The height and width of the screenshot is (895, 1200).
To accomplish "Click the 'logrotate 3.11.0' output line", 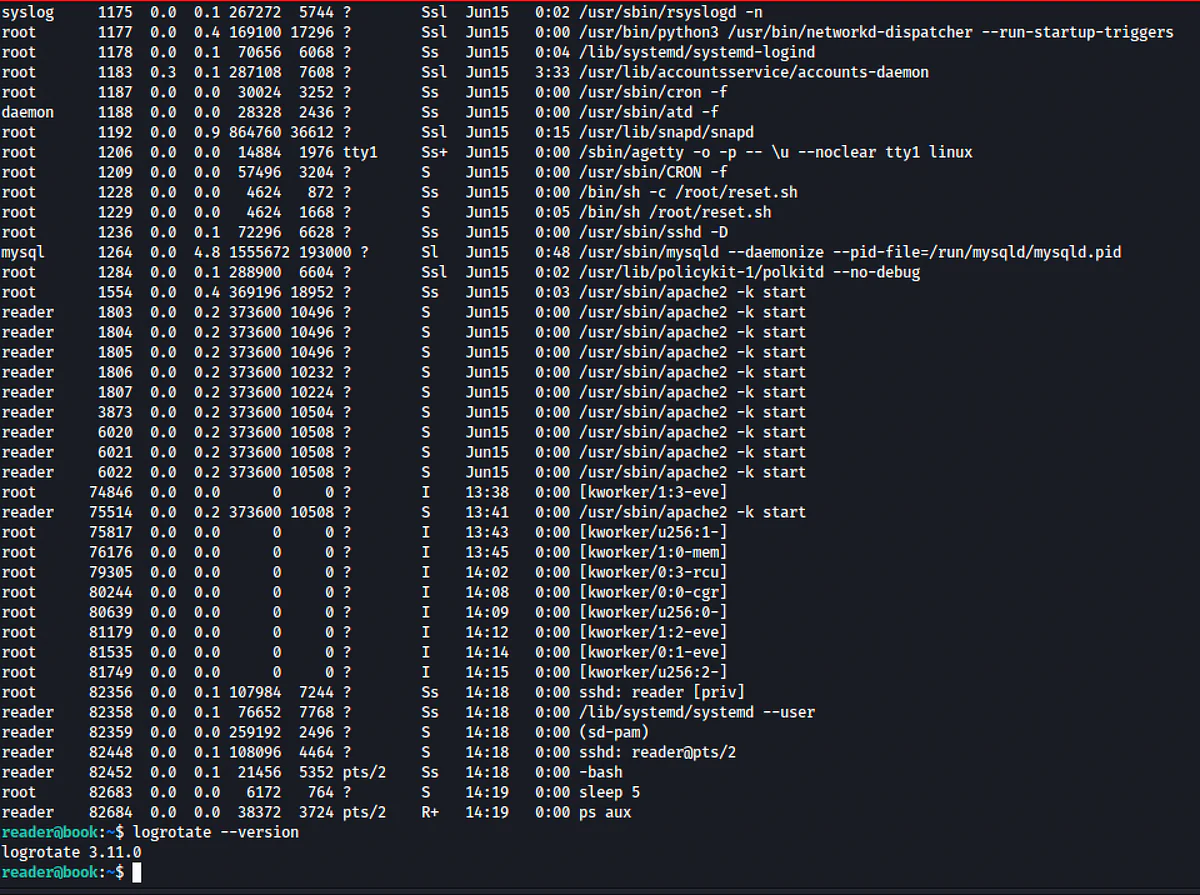I will pyautogui.click(x=71, y=852).
